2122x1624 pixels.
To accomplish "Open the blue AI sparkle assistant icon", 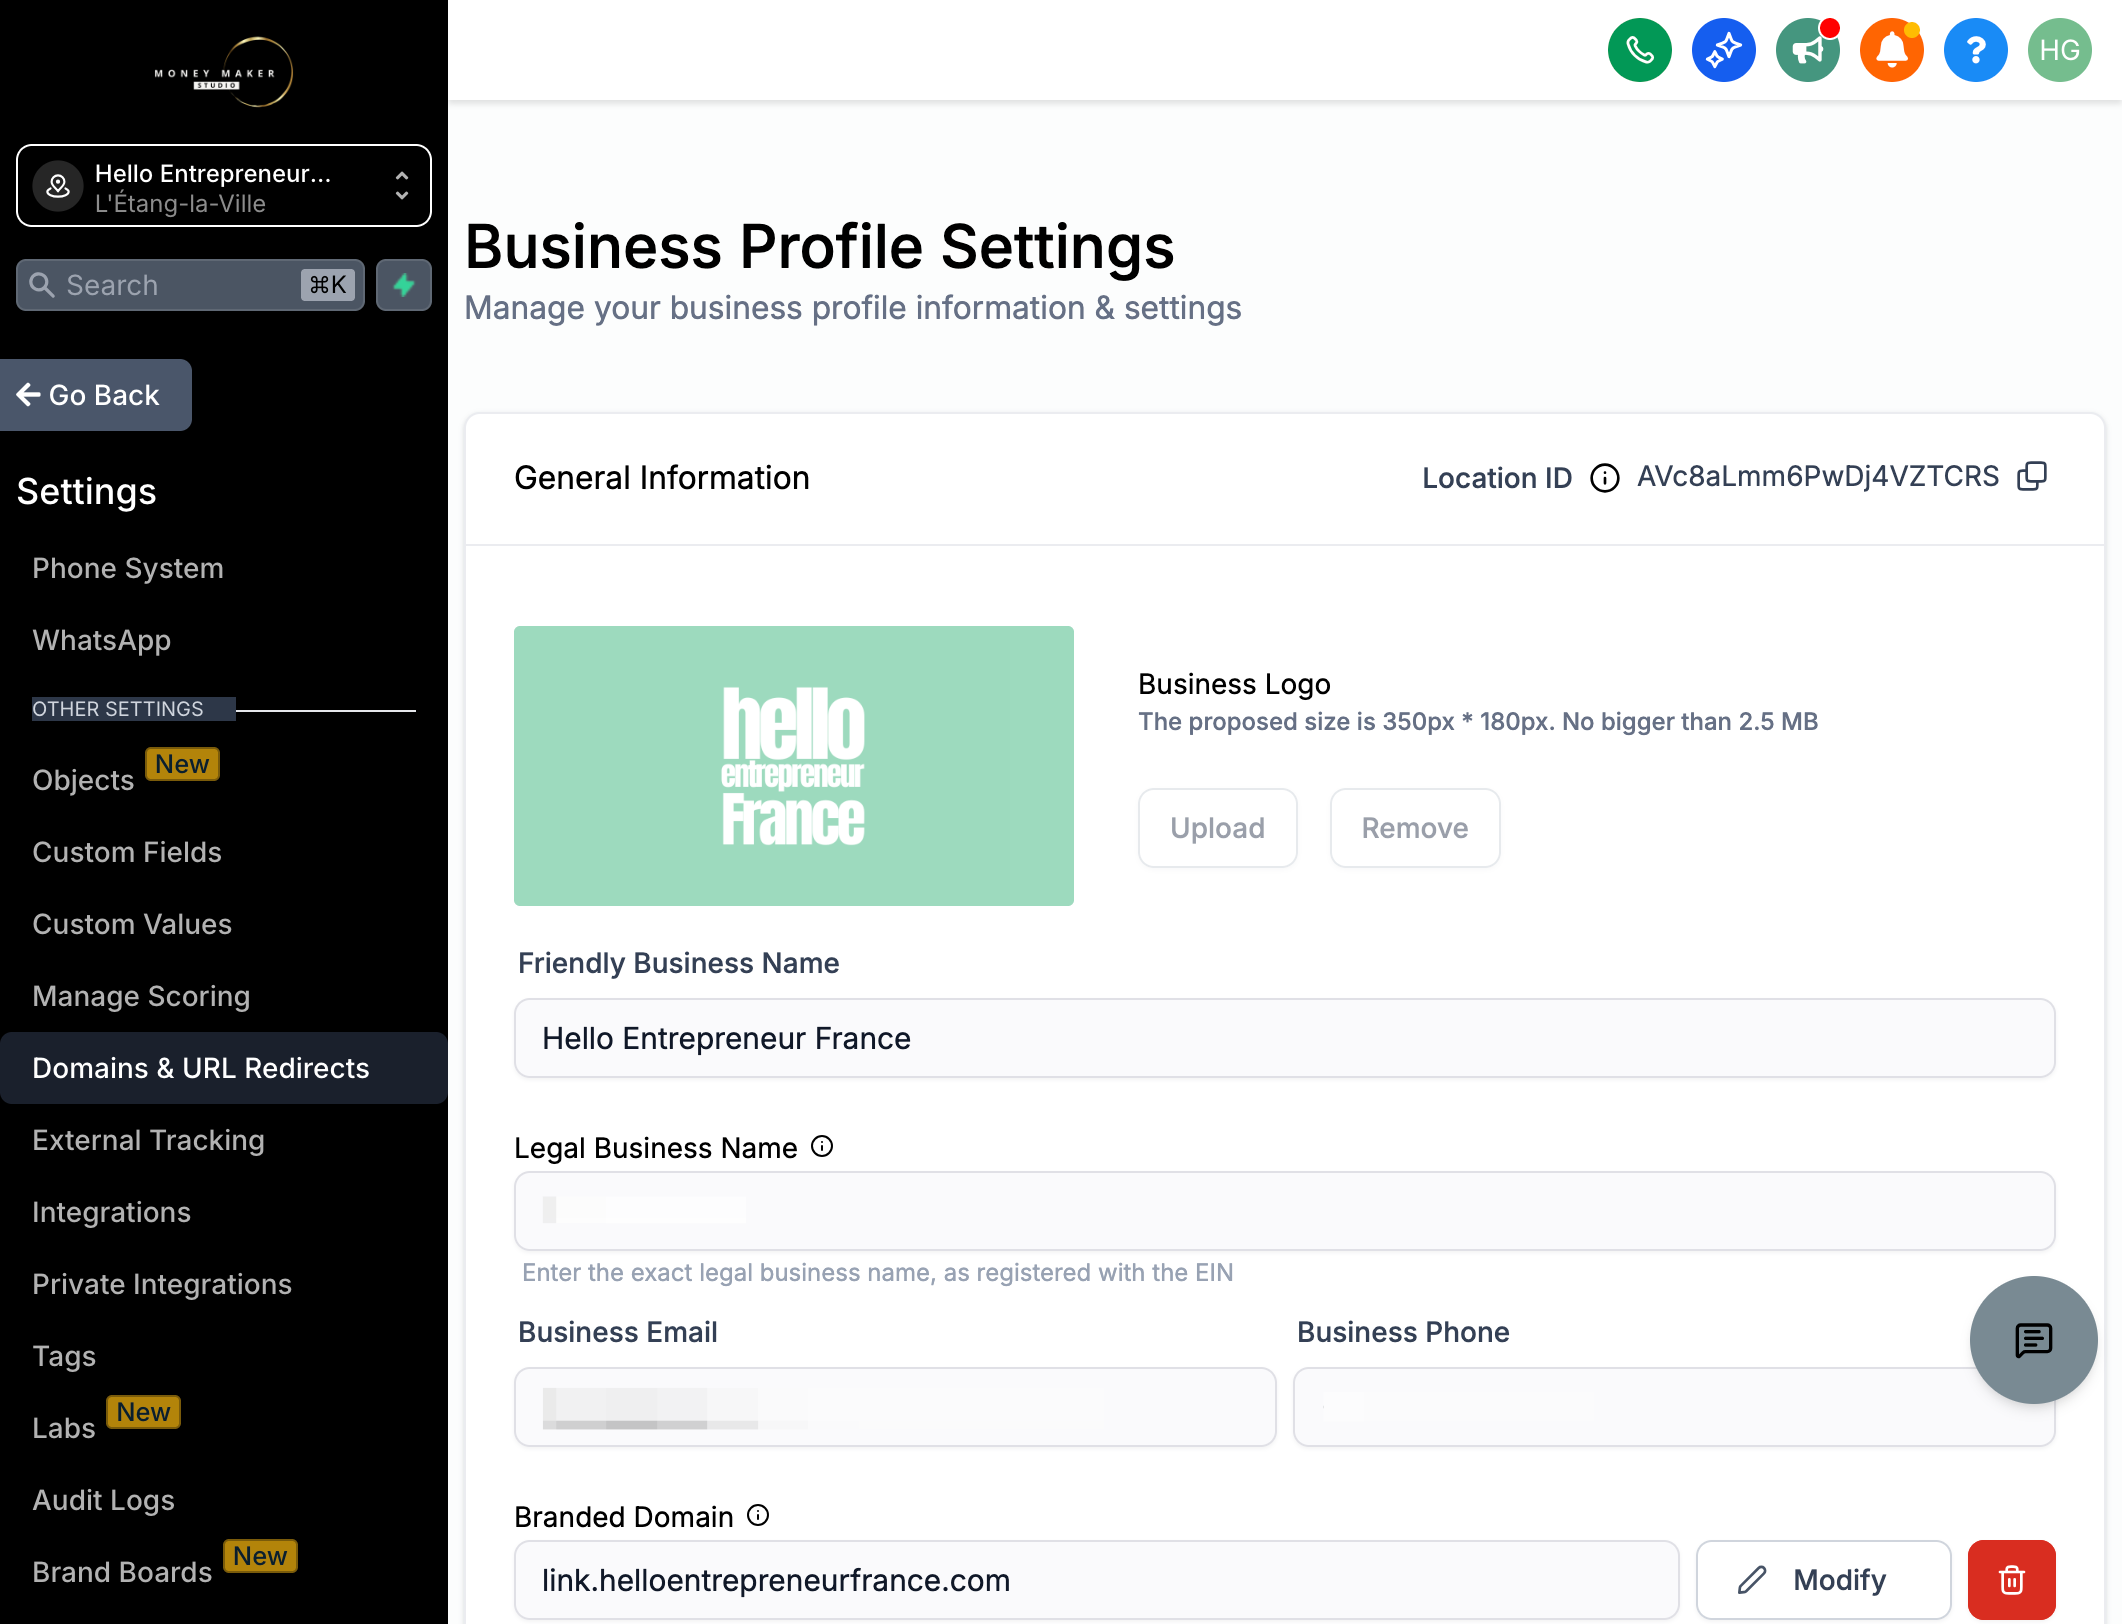I will point(1723,50).
